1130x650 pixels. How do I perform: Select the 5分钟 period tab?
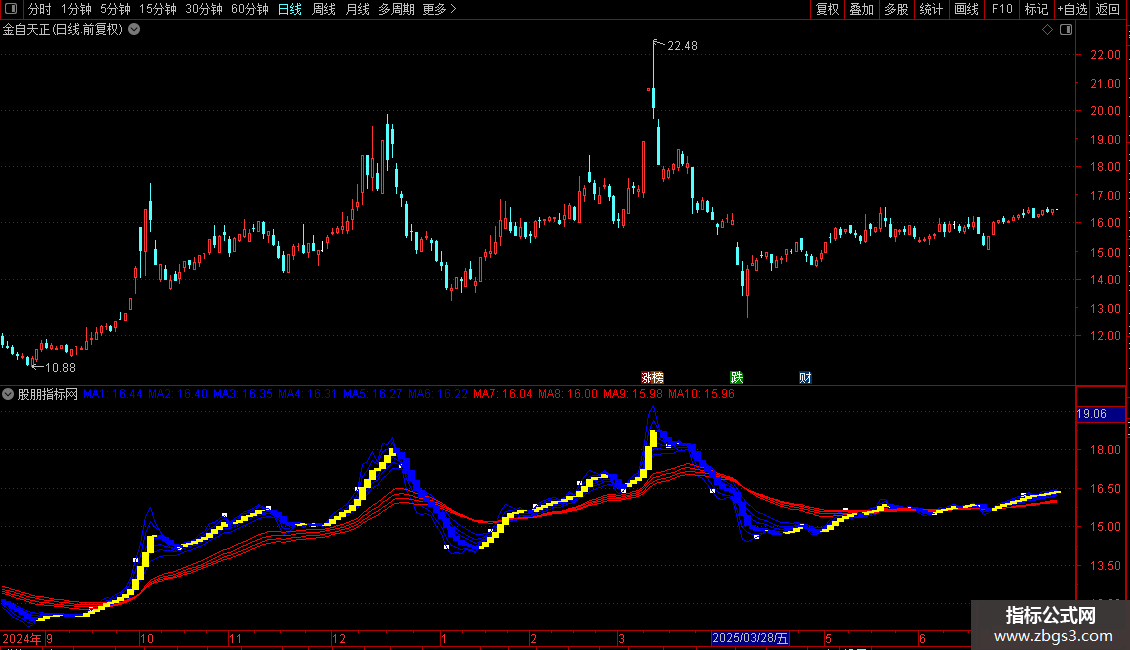coord(115,9)
